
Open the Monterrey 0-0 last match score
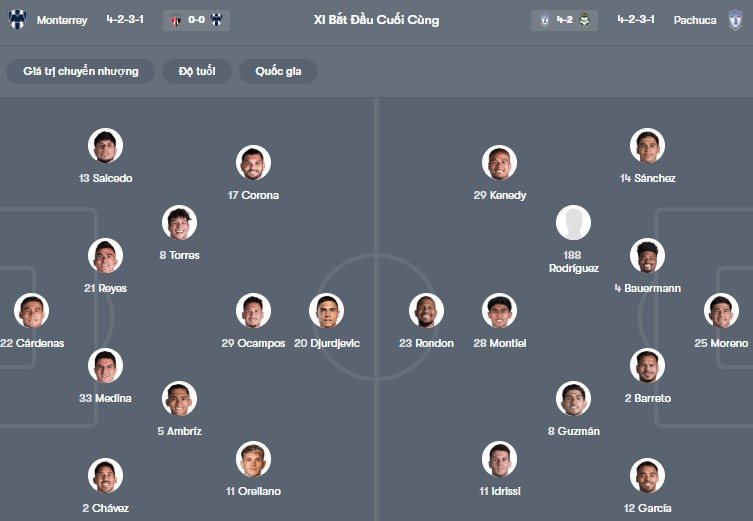click(196, 20)
